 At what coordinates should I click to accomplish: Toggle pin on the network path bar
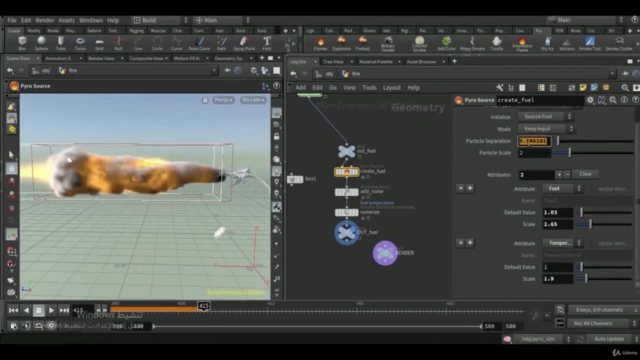(625, 74)
